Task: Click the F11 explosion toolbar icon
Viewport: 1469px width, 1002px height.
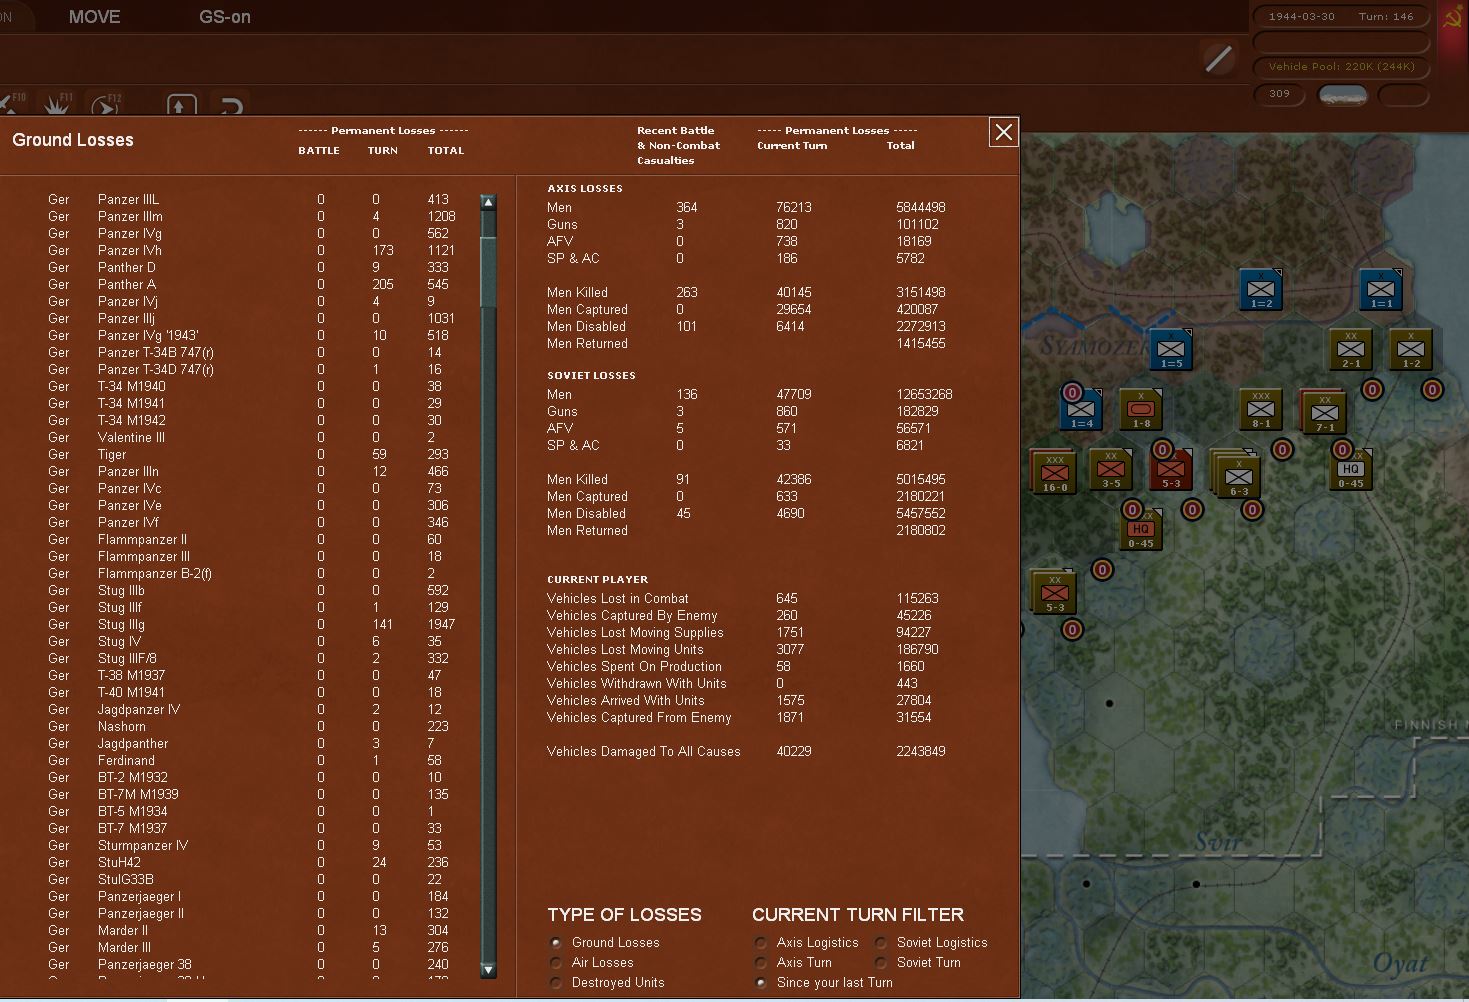Action: click(x=56, y=103)
